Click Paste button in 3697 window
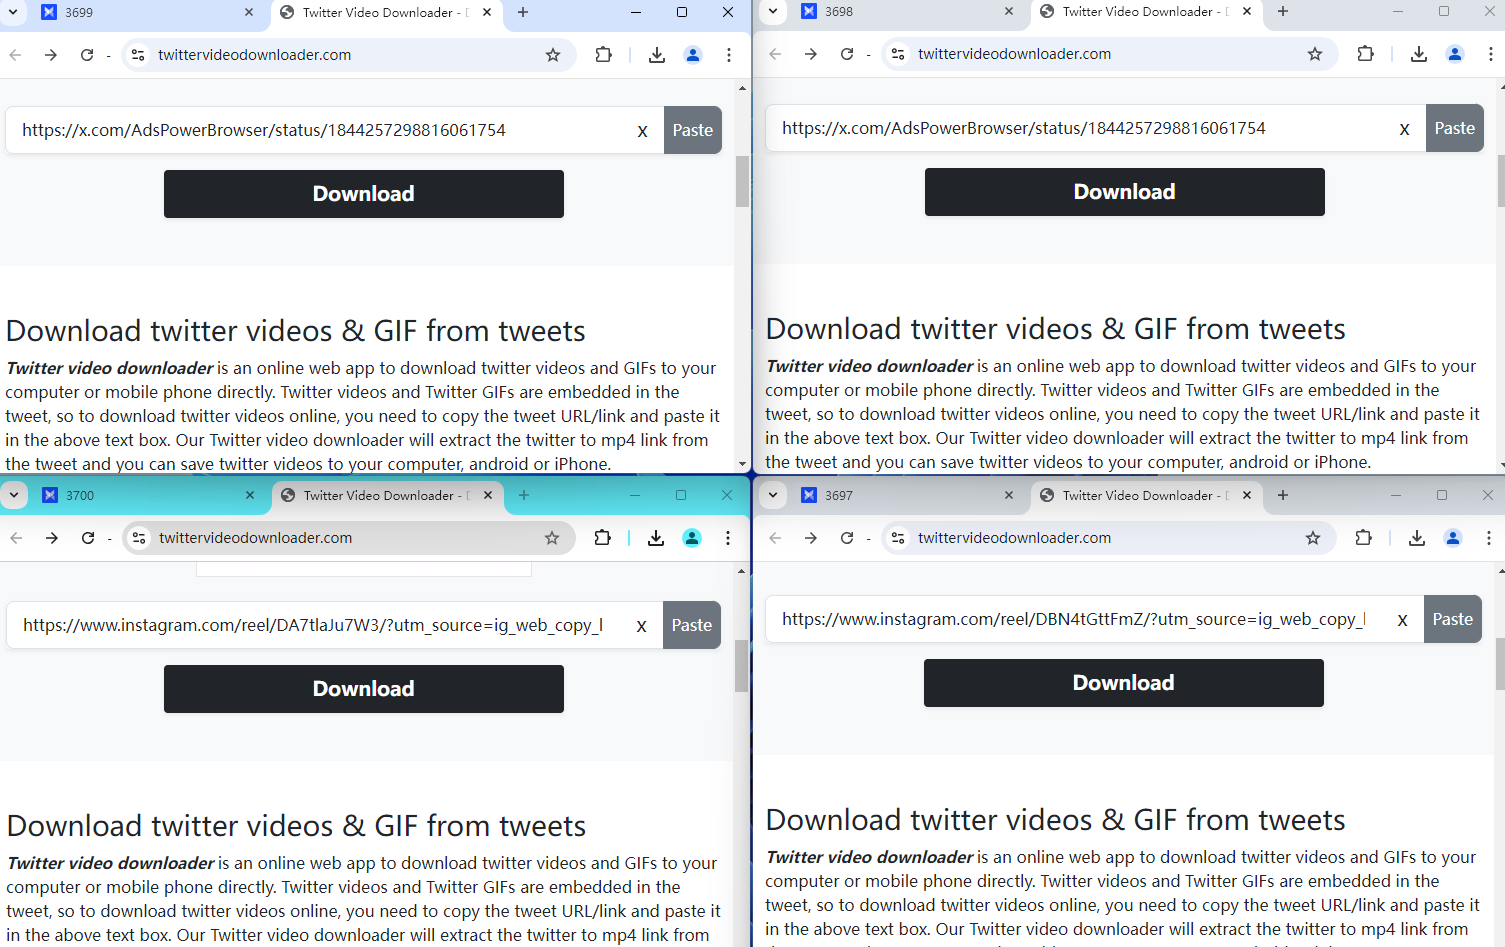The width and height of the screenshot is (1505, 947). 1453,619
